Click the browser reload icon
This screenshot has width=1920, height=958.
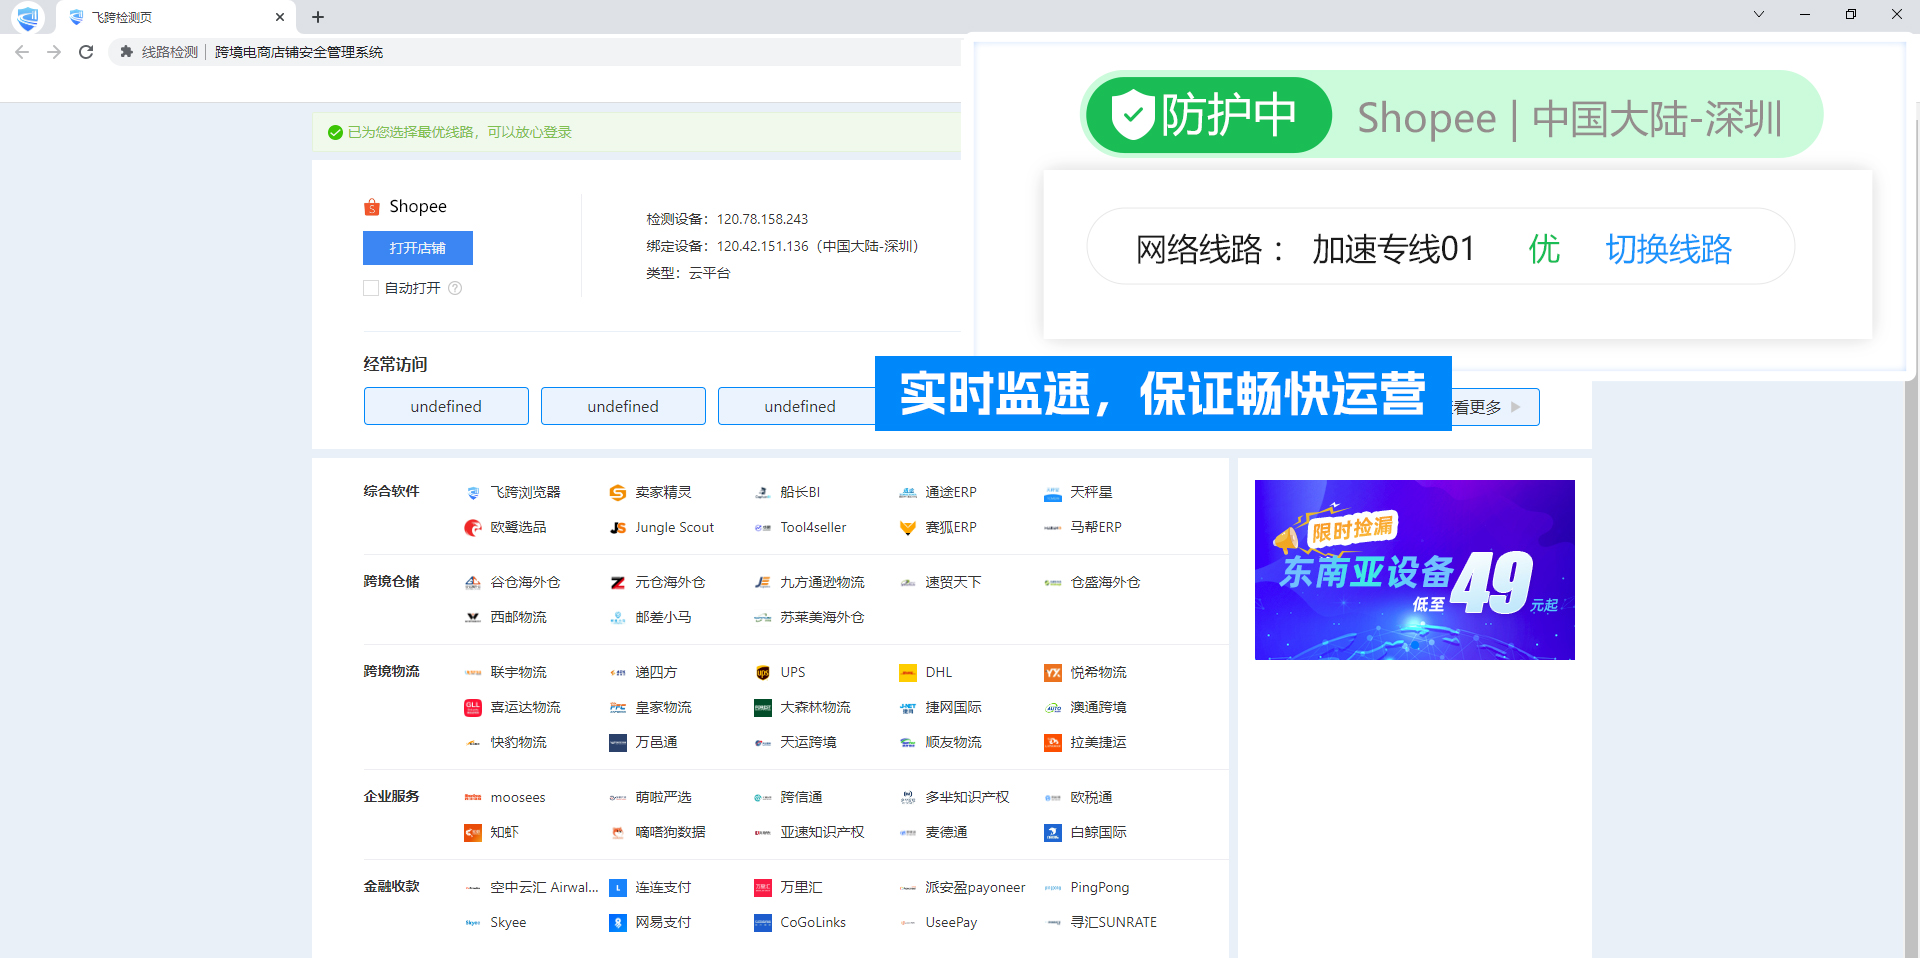(x=86, y=52)
